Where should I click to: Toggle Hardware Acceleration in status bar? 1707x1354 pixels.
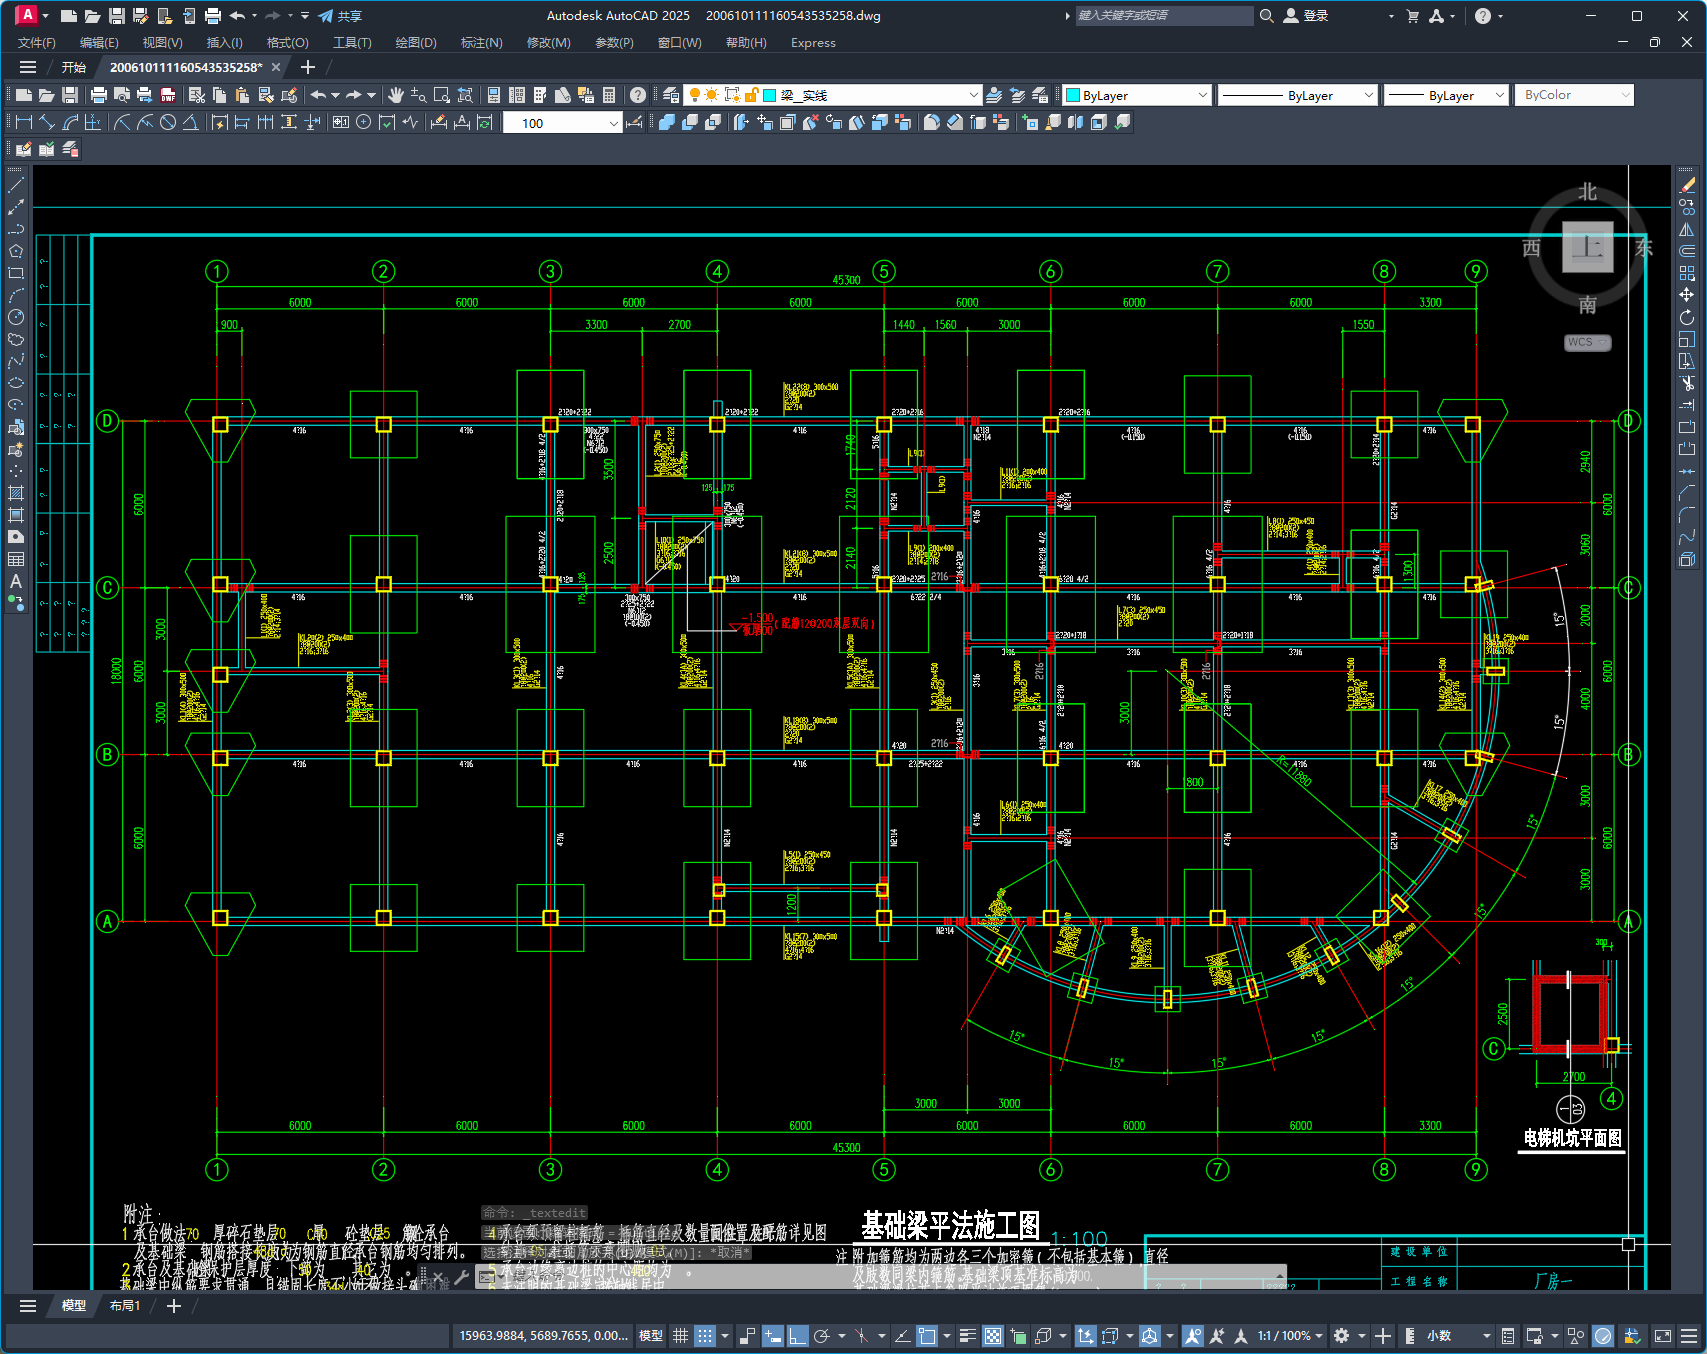click(x=1603, y=1336)
